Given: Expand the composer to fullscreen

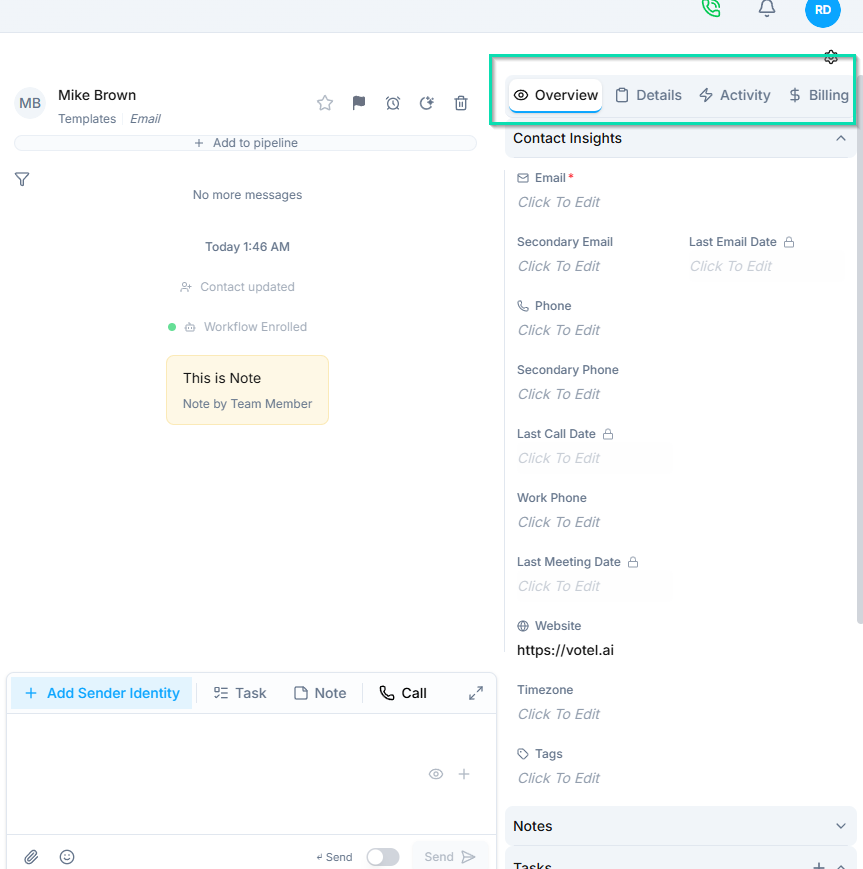Looking at the screenshot, I should click(476, 692).
